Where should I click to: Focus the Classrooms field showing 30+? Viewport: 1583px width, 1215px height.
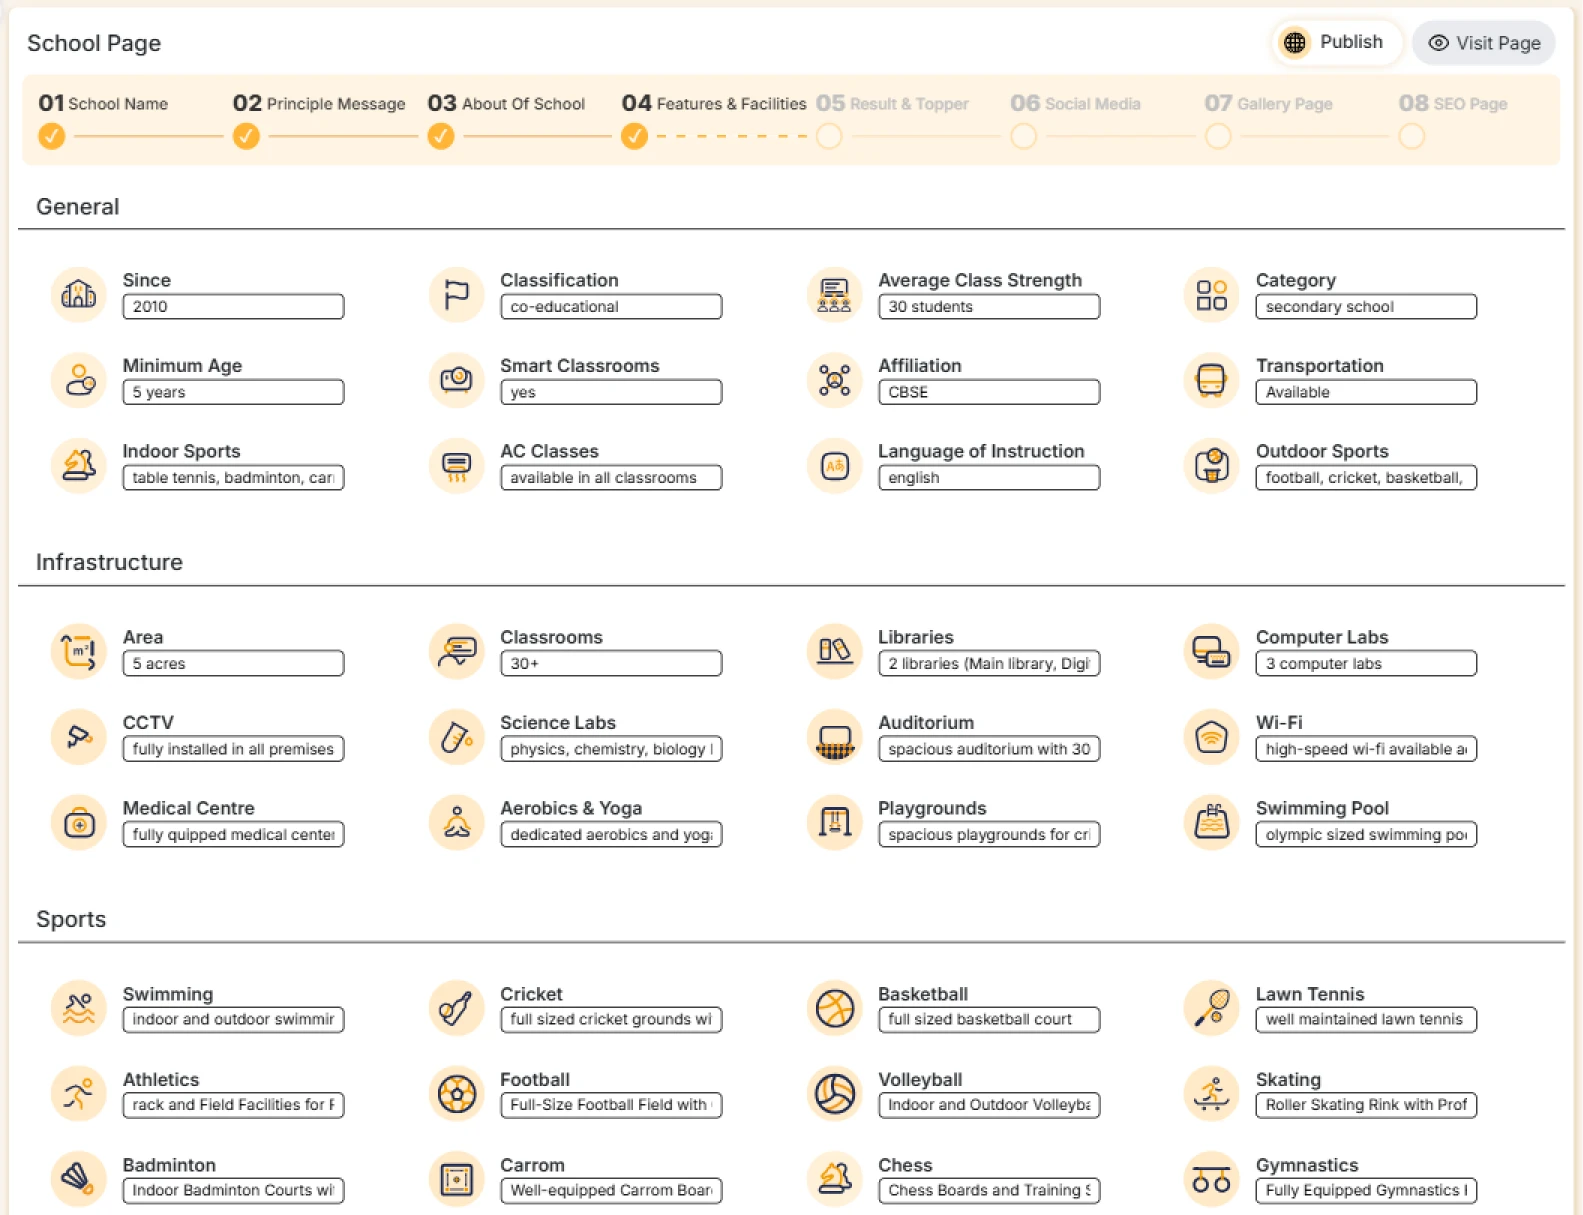click(610, 663)
